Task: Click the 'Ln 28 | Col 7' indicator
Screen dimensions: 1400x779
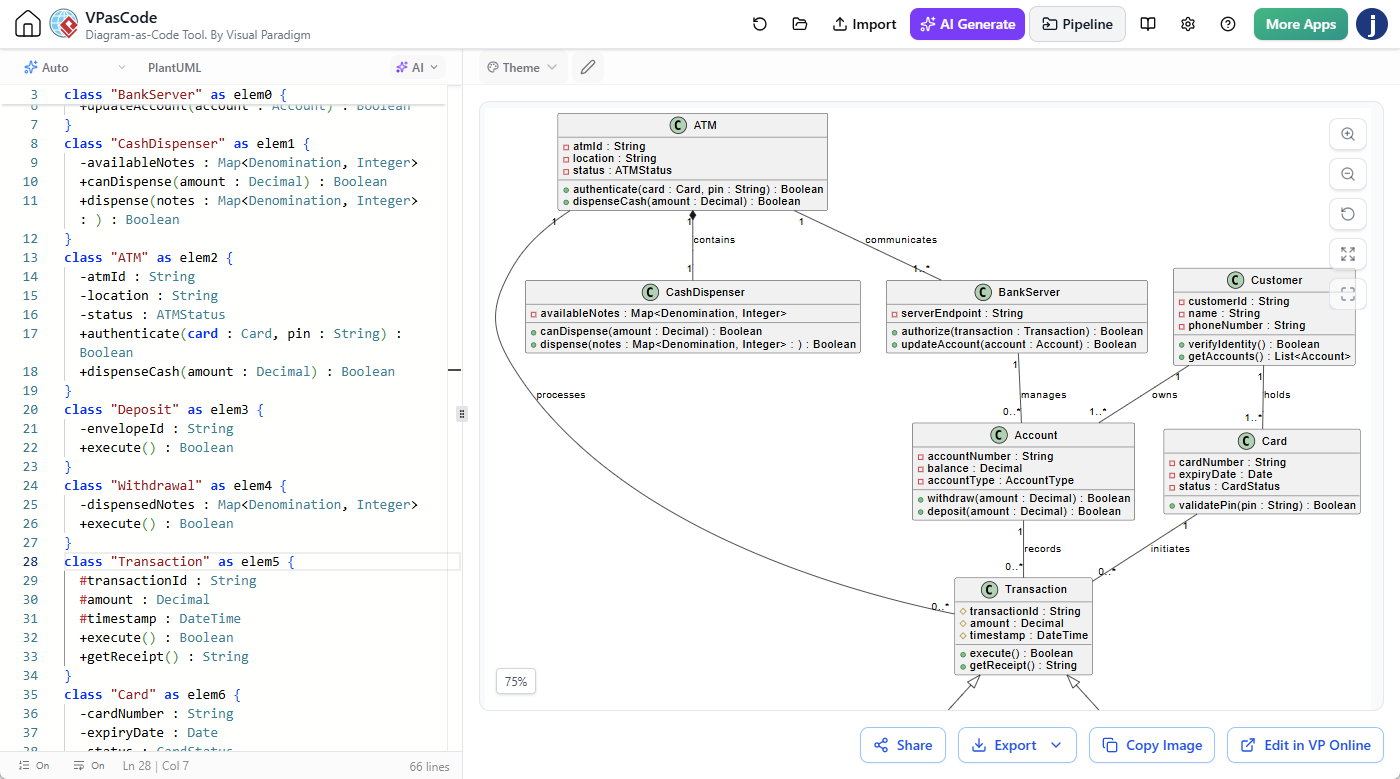Action: [x=156, y=766]
